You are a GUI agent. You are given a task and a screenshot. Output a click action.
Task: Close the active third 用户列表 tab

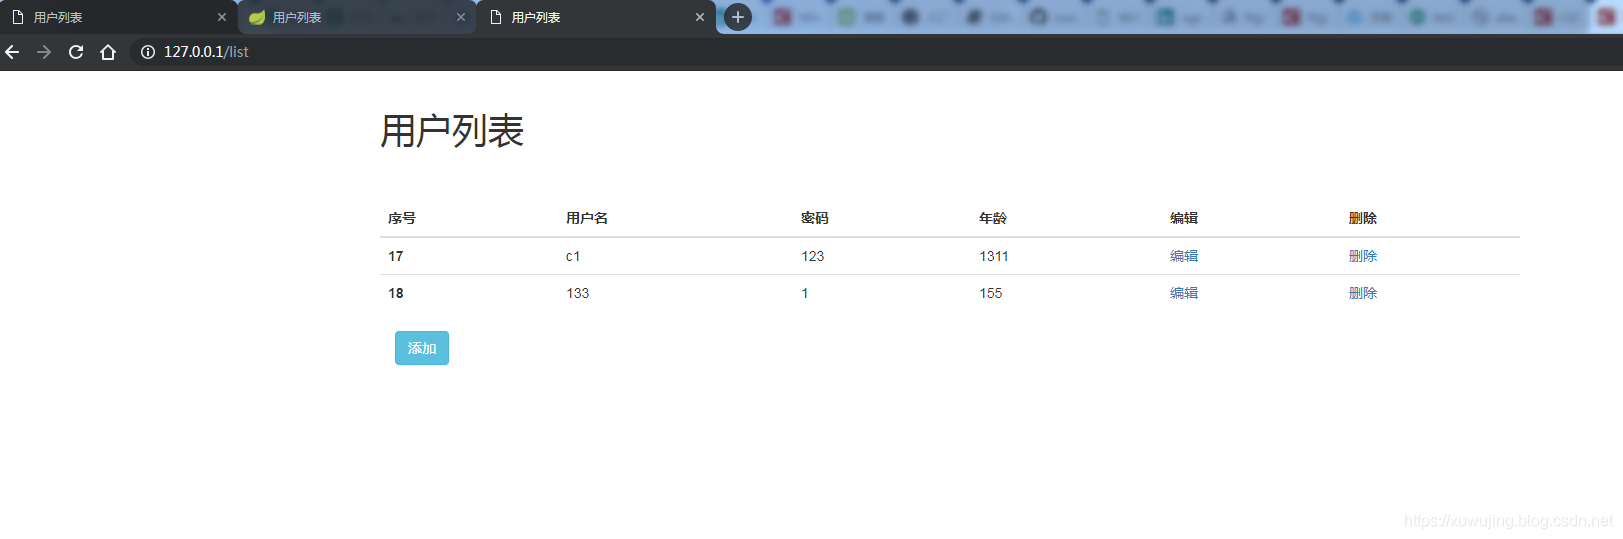coord(700,17)
